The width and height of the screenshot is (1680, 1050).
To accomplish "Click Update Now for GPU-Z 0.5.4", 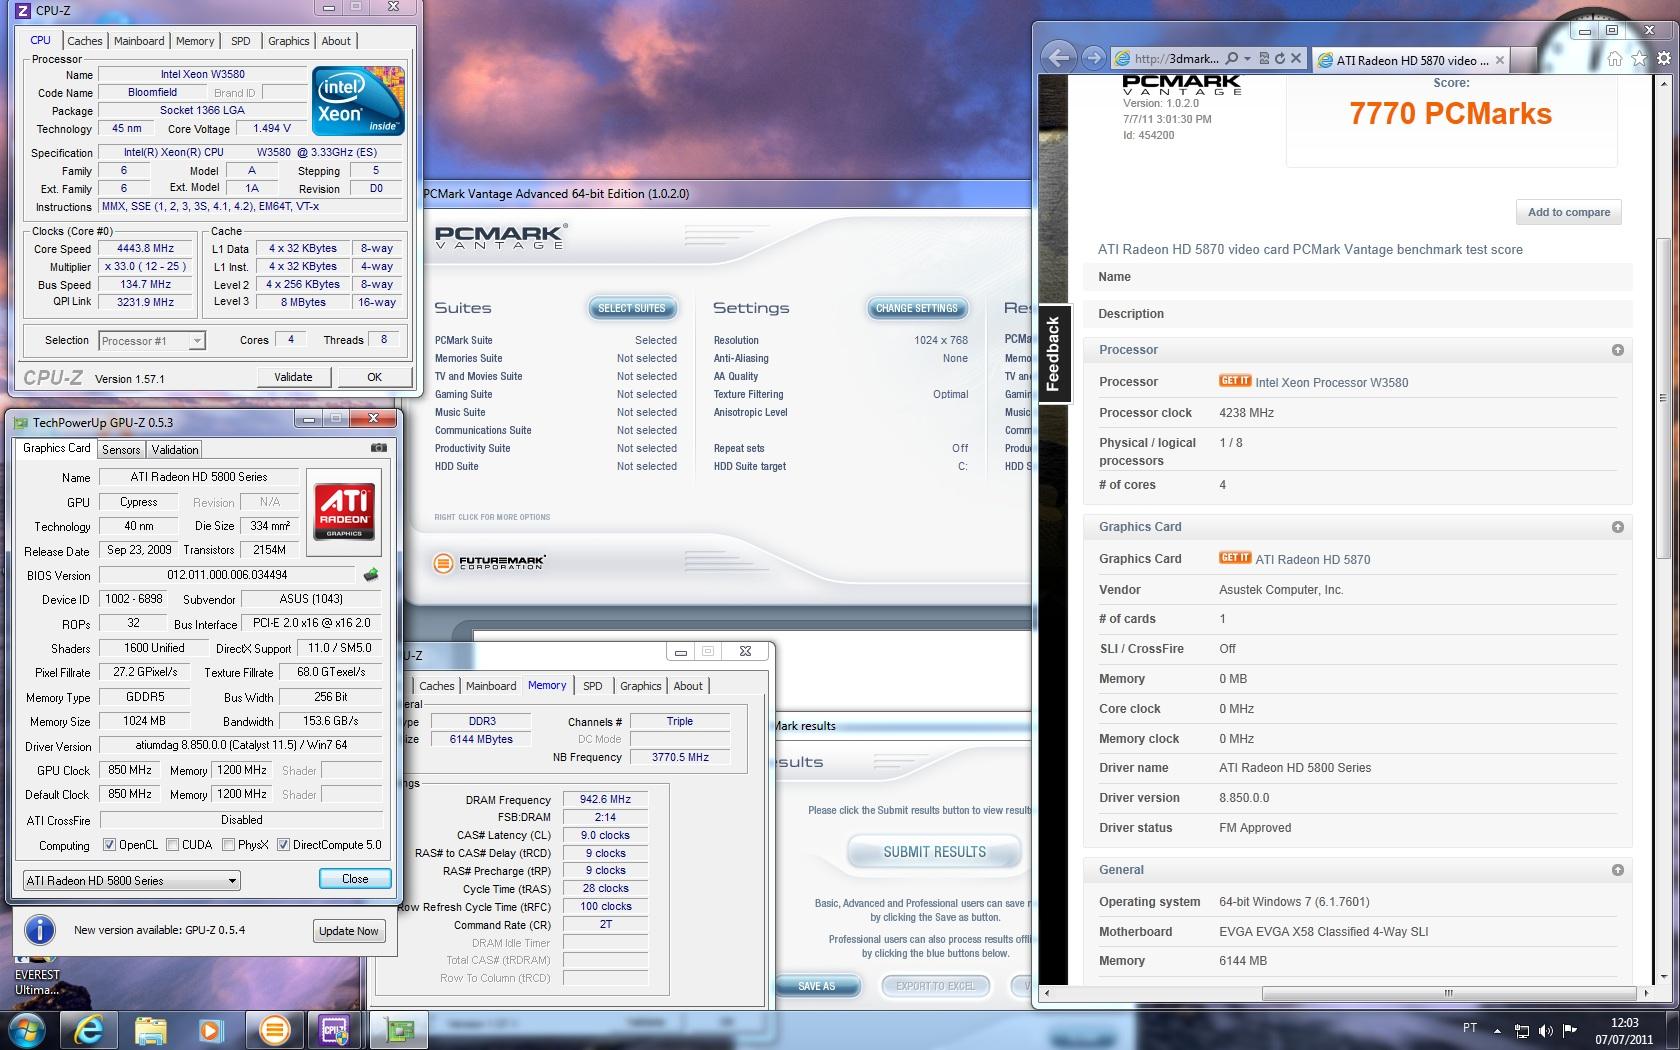I will click(x=348, y=931).
